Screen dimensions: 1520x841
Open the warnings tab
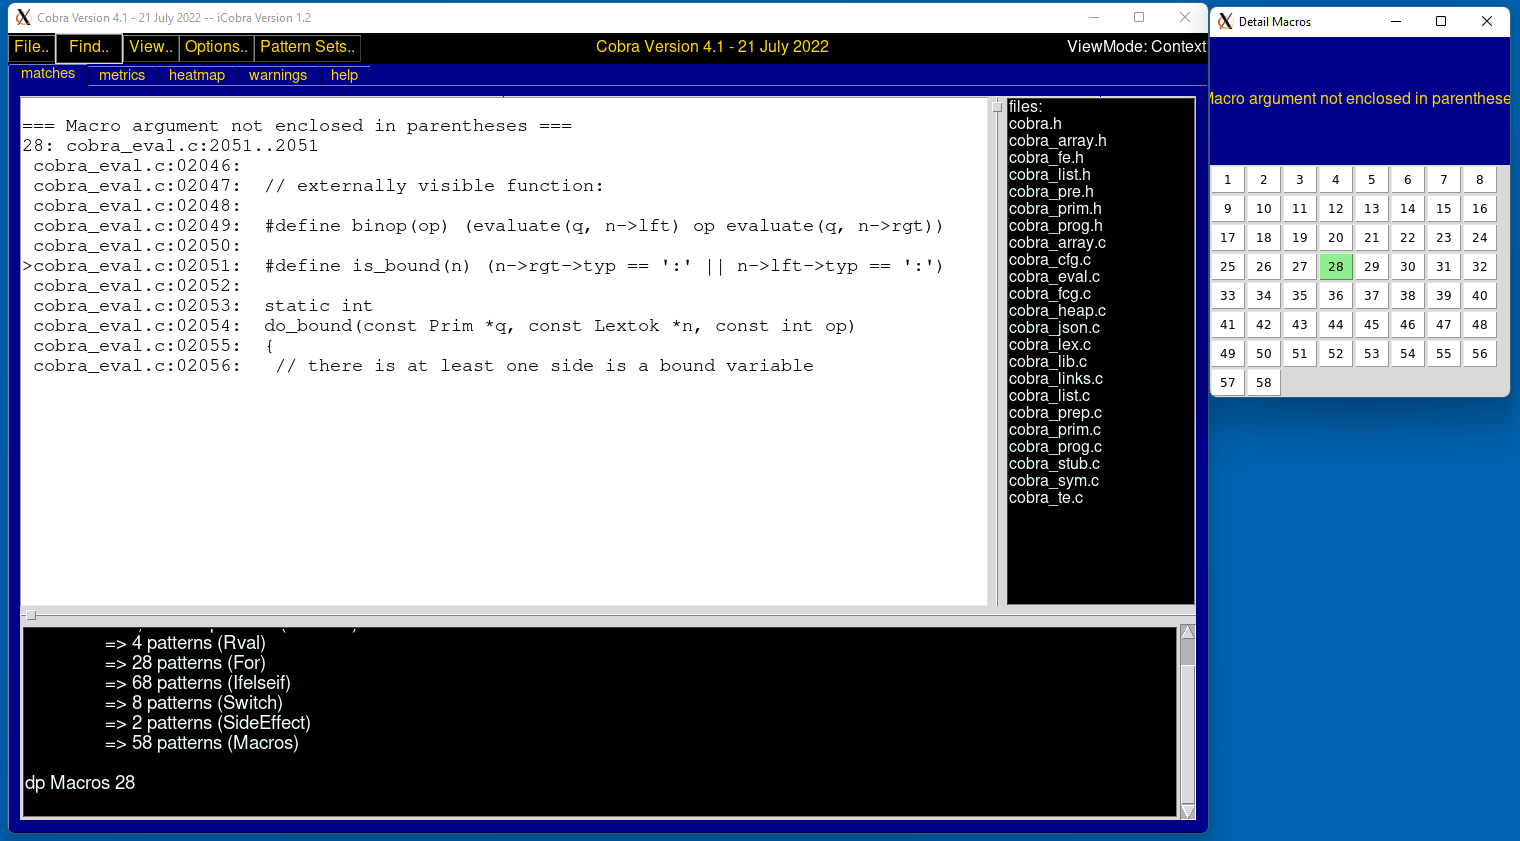(278, 75)
